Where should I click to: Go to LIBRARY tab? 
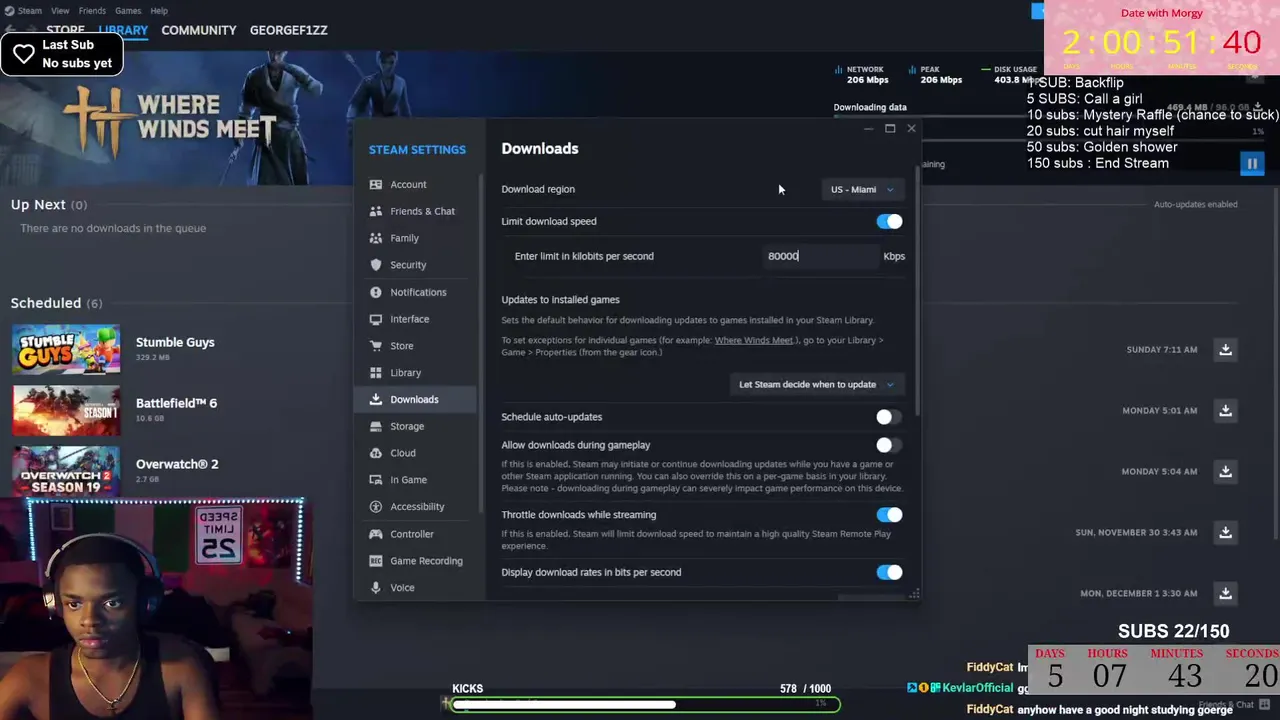(123, 30)
